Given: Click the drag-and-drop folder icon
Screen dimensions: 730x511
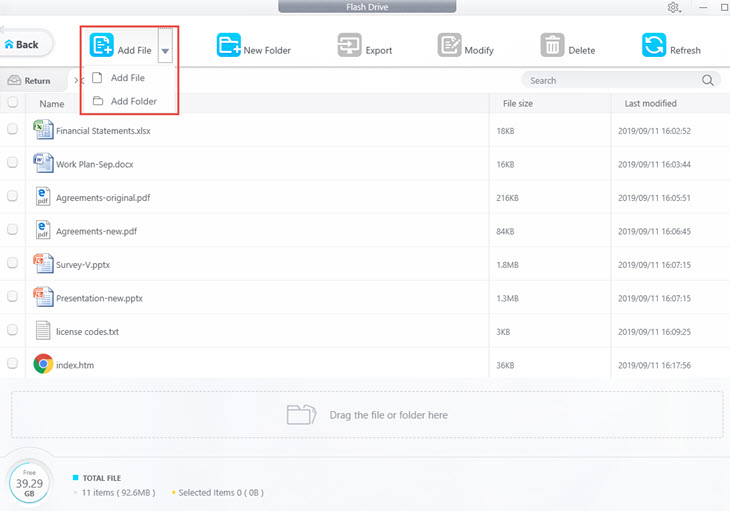Looking at the screenshot, I should 301,414.
